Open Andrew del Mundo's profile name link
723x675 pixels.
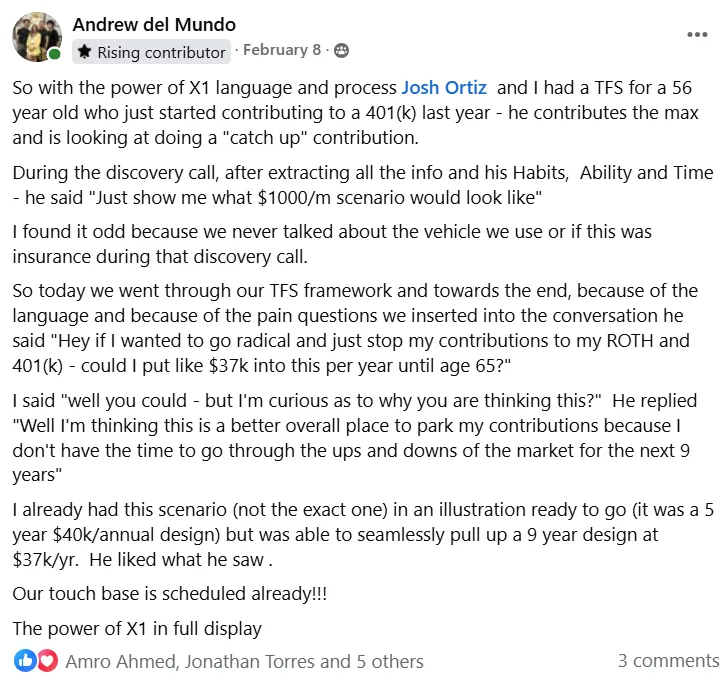coord(154,24)
